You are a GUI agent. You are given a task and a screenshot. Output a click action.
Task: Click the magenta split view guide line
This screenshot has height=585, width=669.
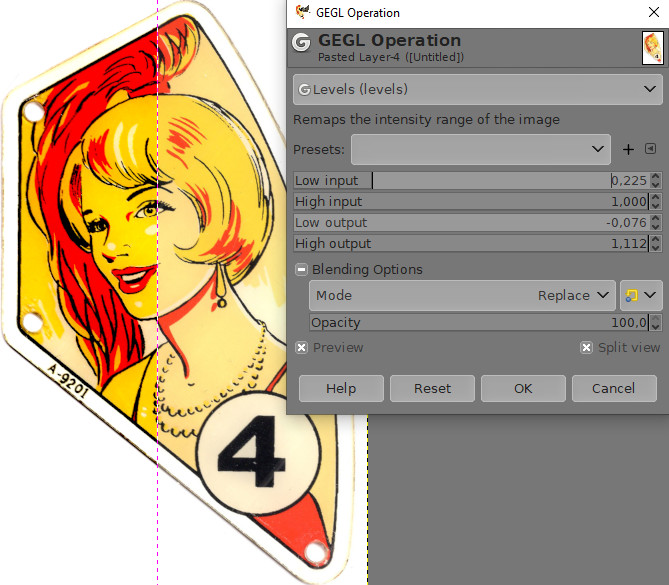[157, 292]
